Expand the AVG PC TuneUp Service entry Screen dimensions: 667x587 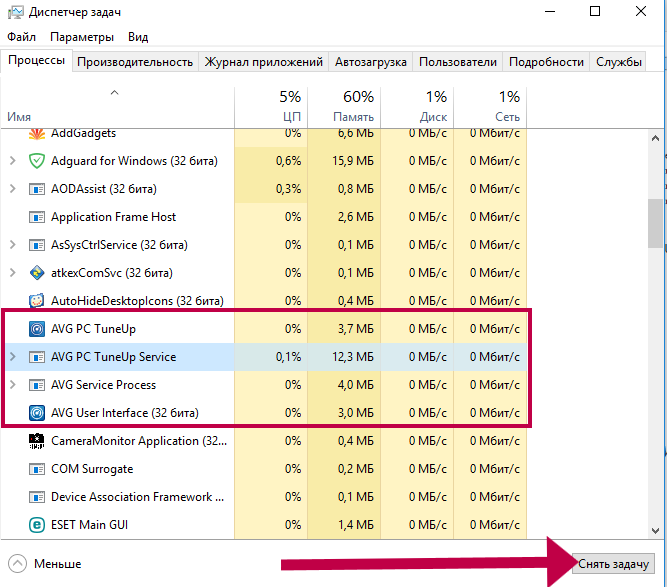coord(12,357)
